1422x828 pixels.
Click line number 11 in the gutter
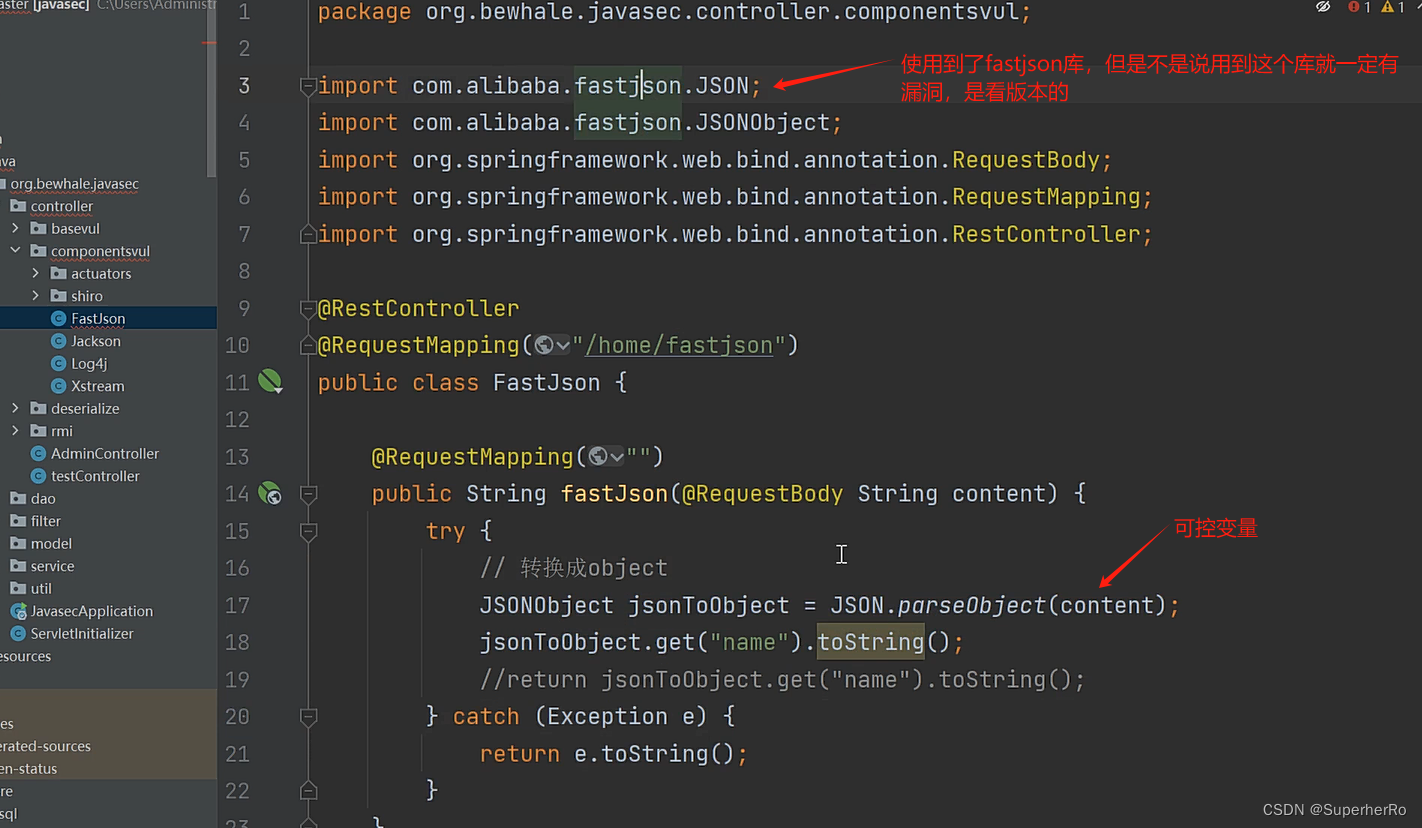click(237, 382)
